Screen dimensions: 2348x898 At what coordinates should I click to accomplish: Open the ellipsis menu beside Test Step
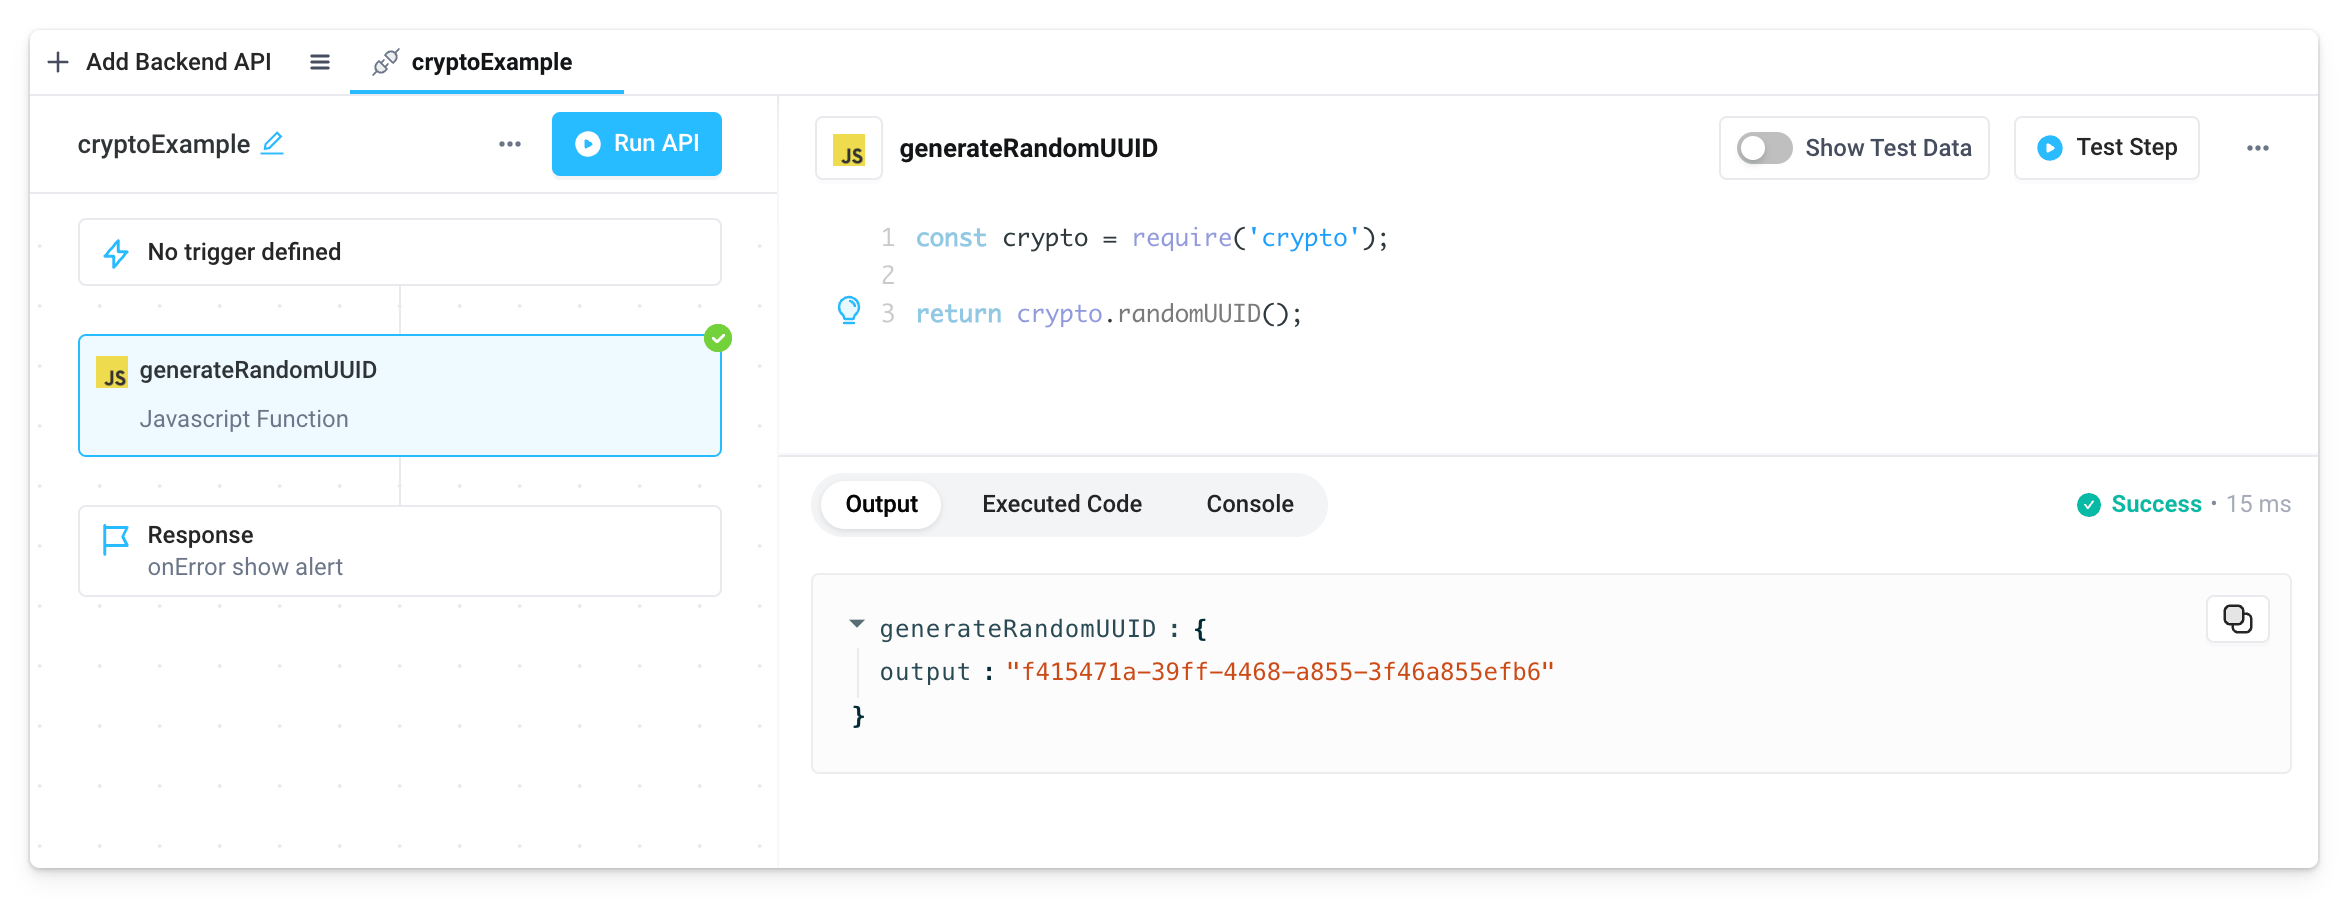coord(2258,147)
